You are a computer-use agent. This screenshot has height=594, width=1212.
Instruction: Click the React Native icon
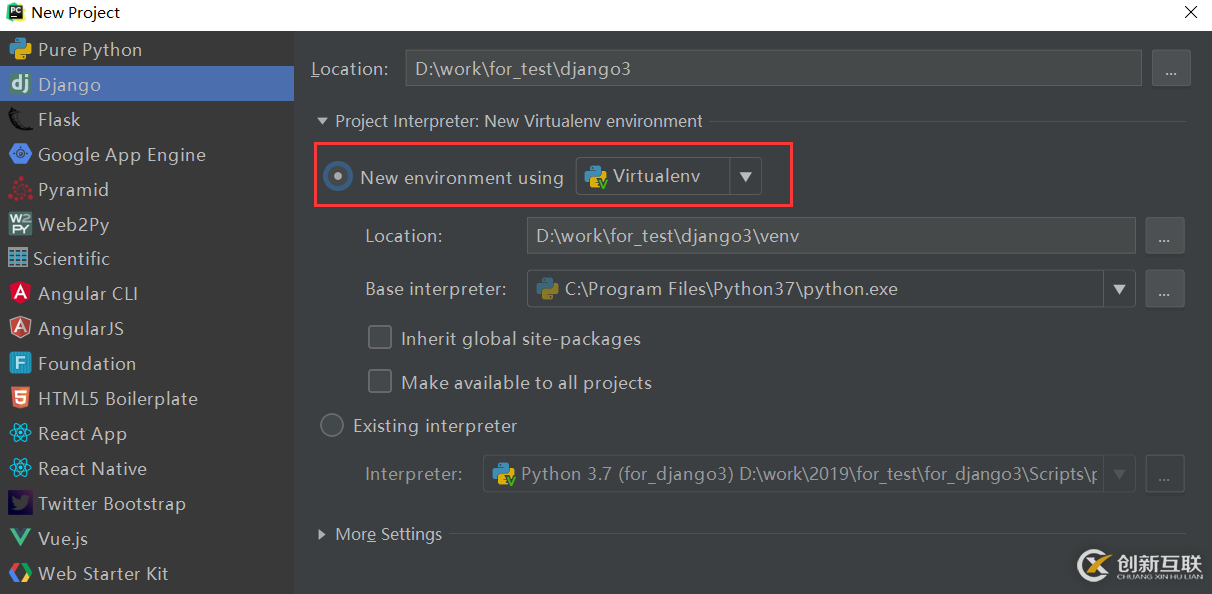tap(19, 468)
